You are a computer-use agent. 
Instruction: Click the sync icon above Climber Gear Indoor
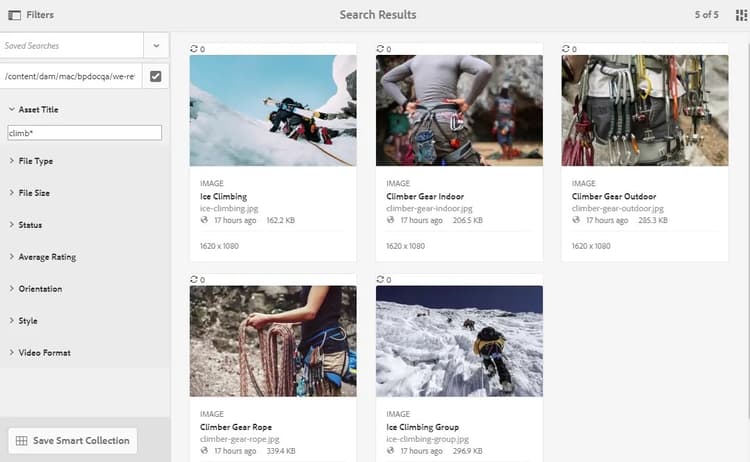point(380,49)
